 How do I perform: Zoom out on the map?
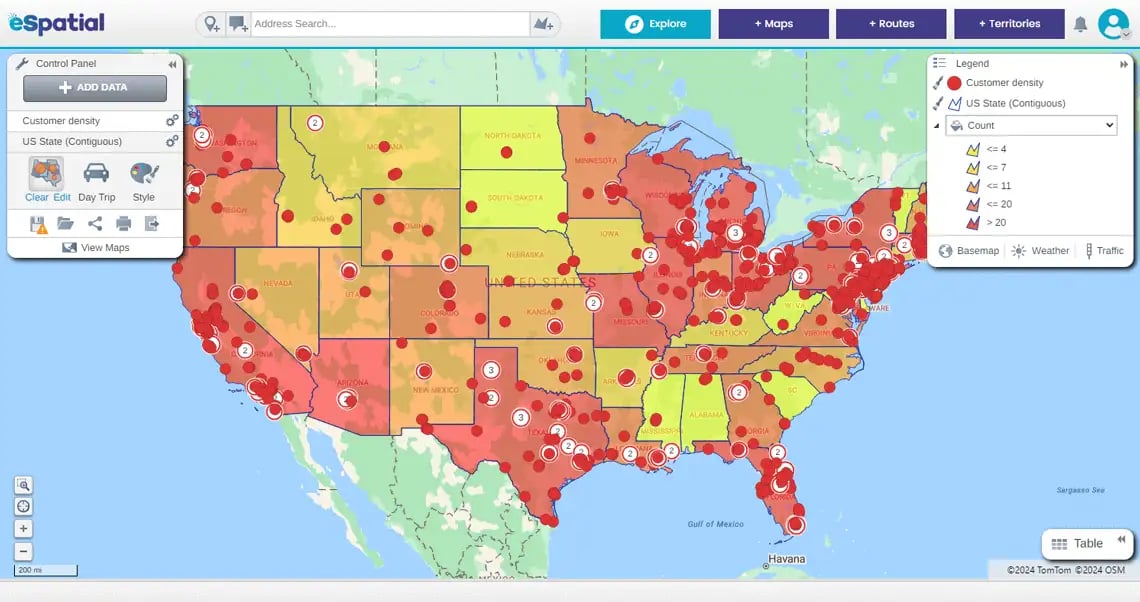coord(23,551)
